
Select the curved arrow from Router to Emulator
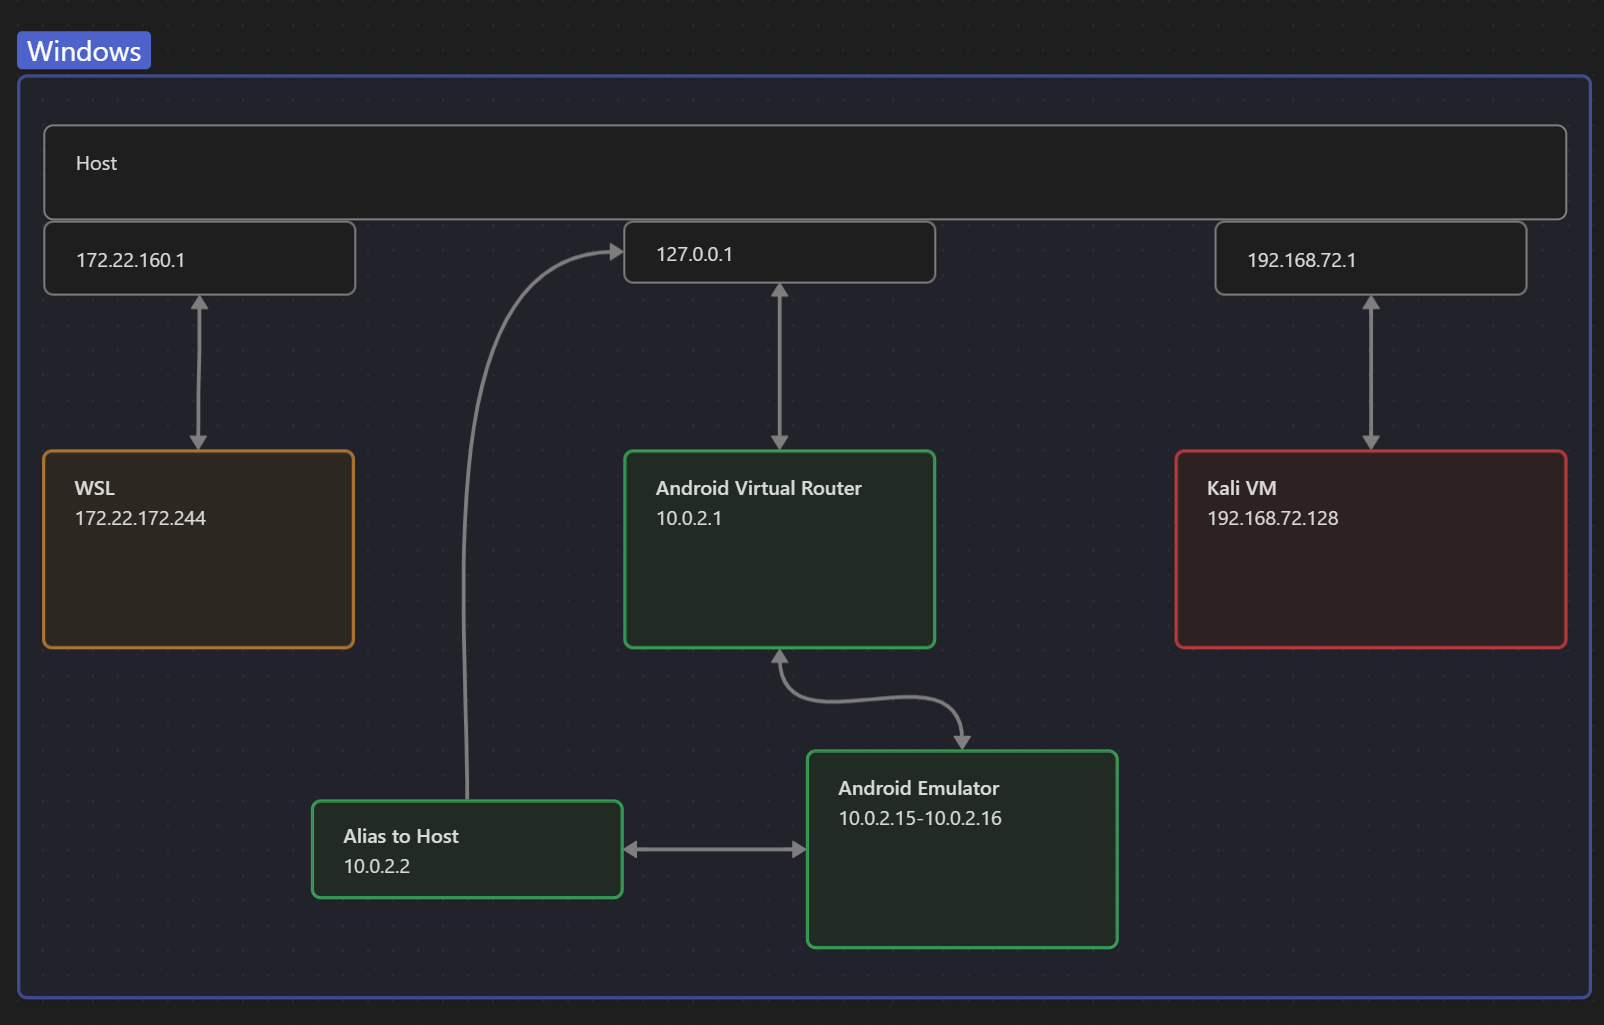point(870,698)
